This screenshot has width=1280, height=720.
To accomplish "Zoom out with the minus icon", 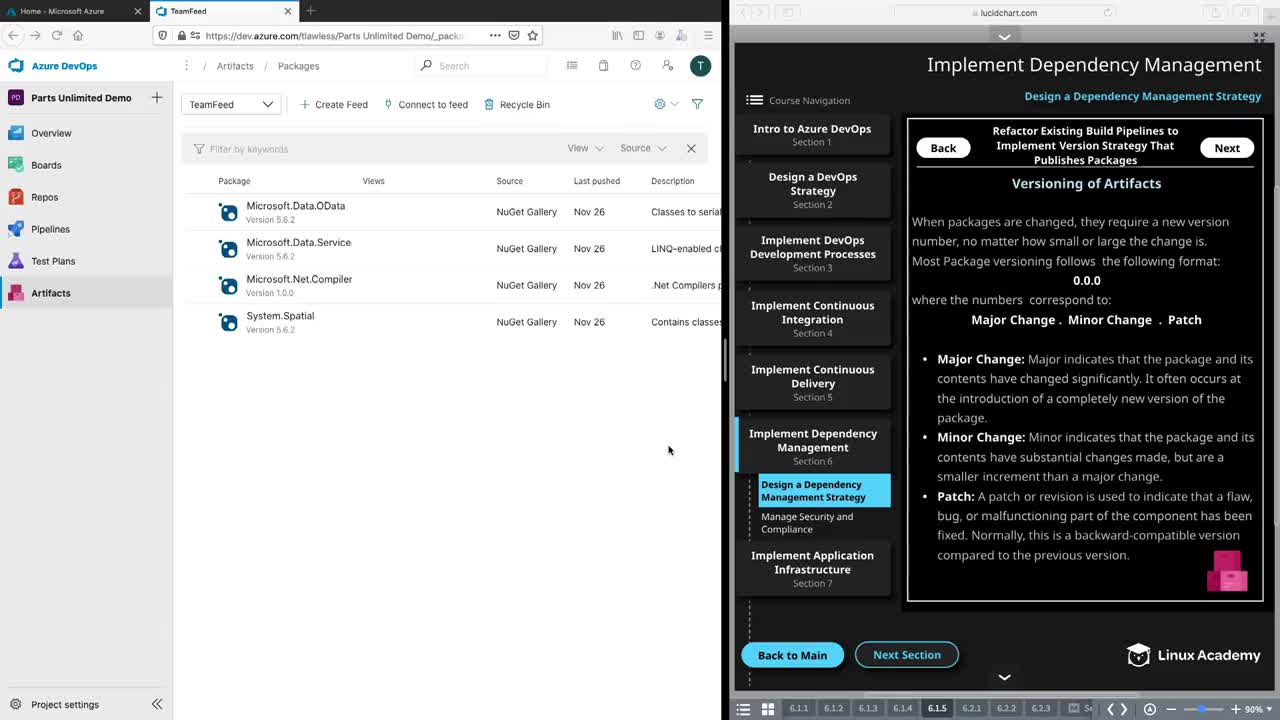I will point(1171,709).
